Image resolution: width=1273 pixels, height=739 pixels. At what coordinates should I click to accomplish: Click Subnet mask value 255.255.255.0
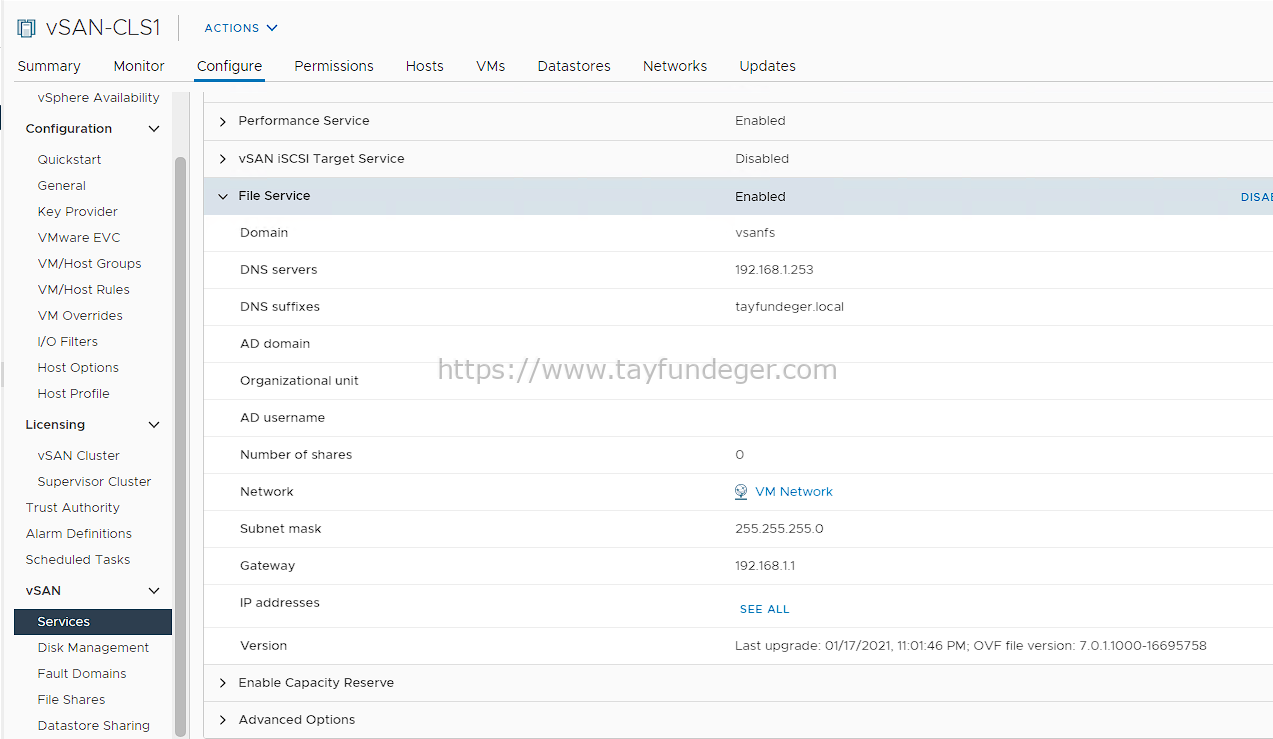click(x=779, y=529)
